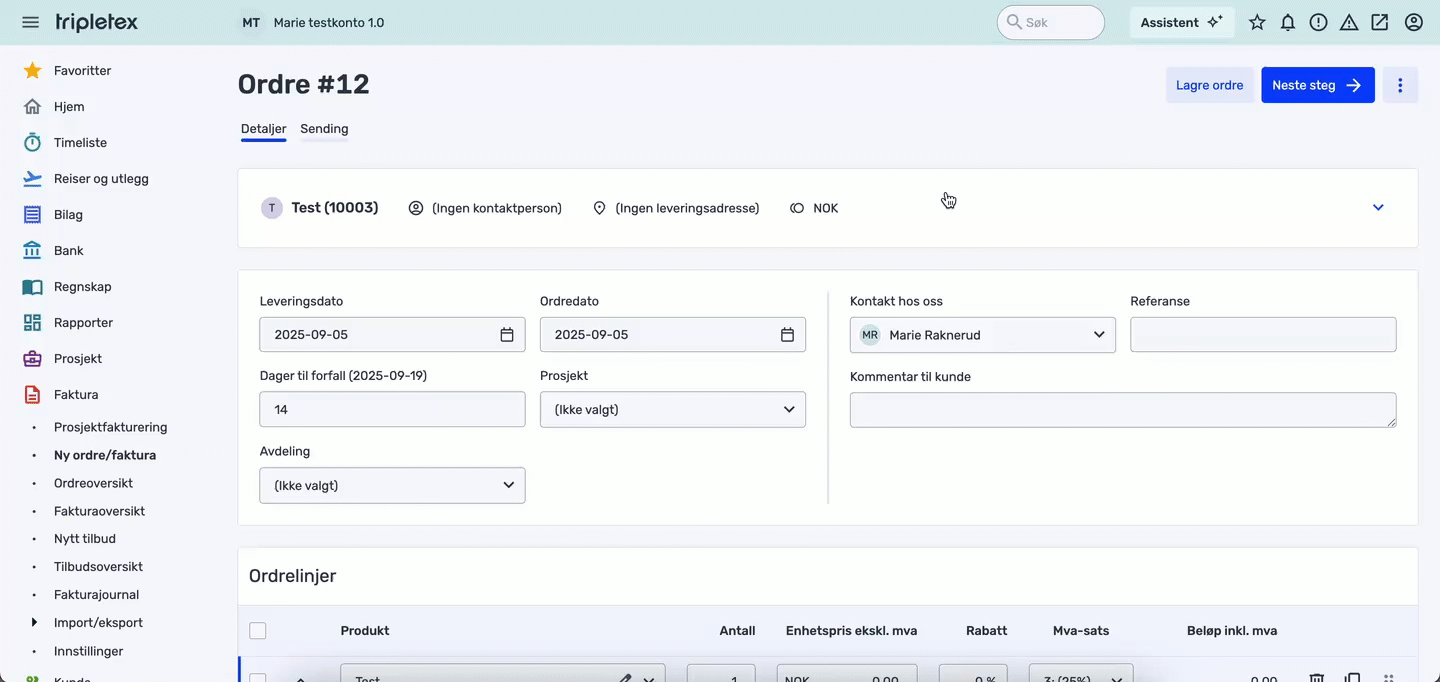This screenshot has width=1440, height=682.
Task: Click the Referanse input field
Action: (x=1263, y=335)
